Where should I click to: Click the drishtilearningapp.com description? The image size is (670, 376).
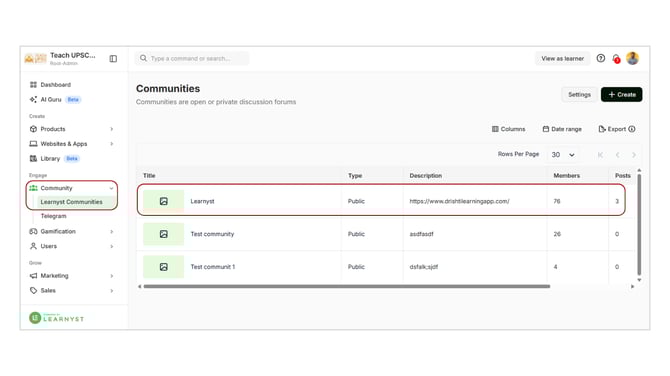click(459, 201)
